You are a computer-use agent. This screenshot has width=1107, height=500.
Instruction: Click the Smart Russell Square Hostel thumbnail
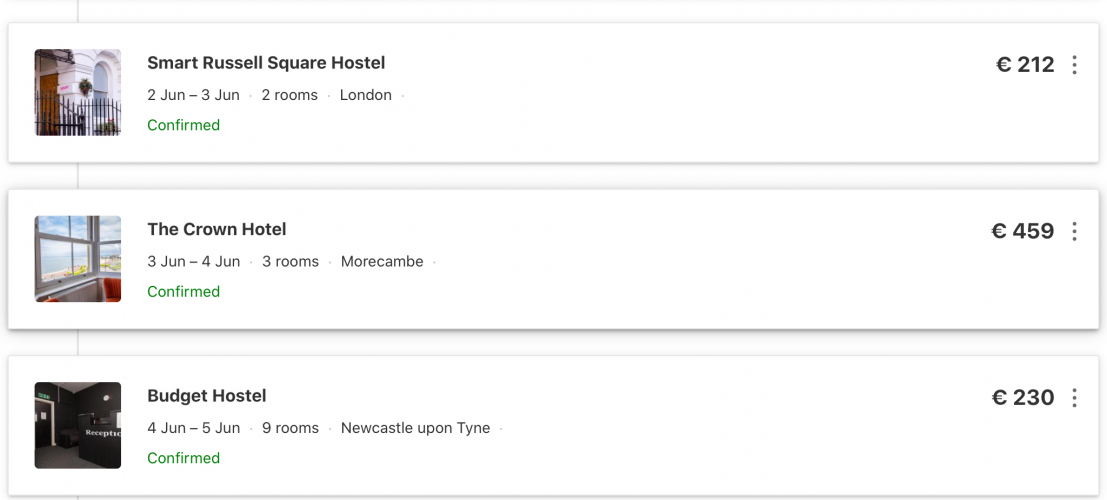click(x=78, y=93)
